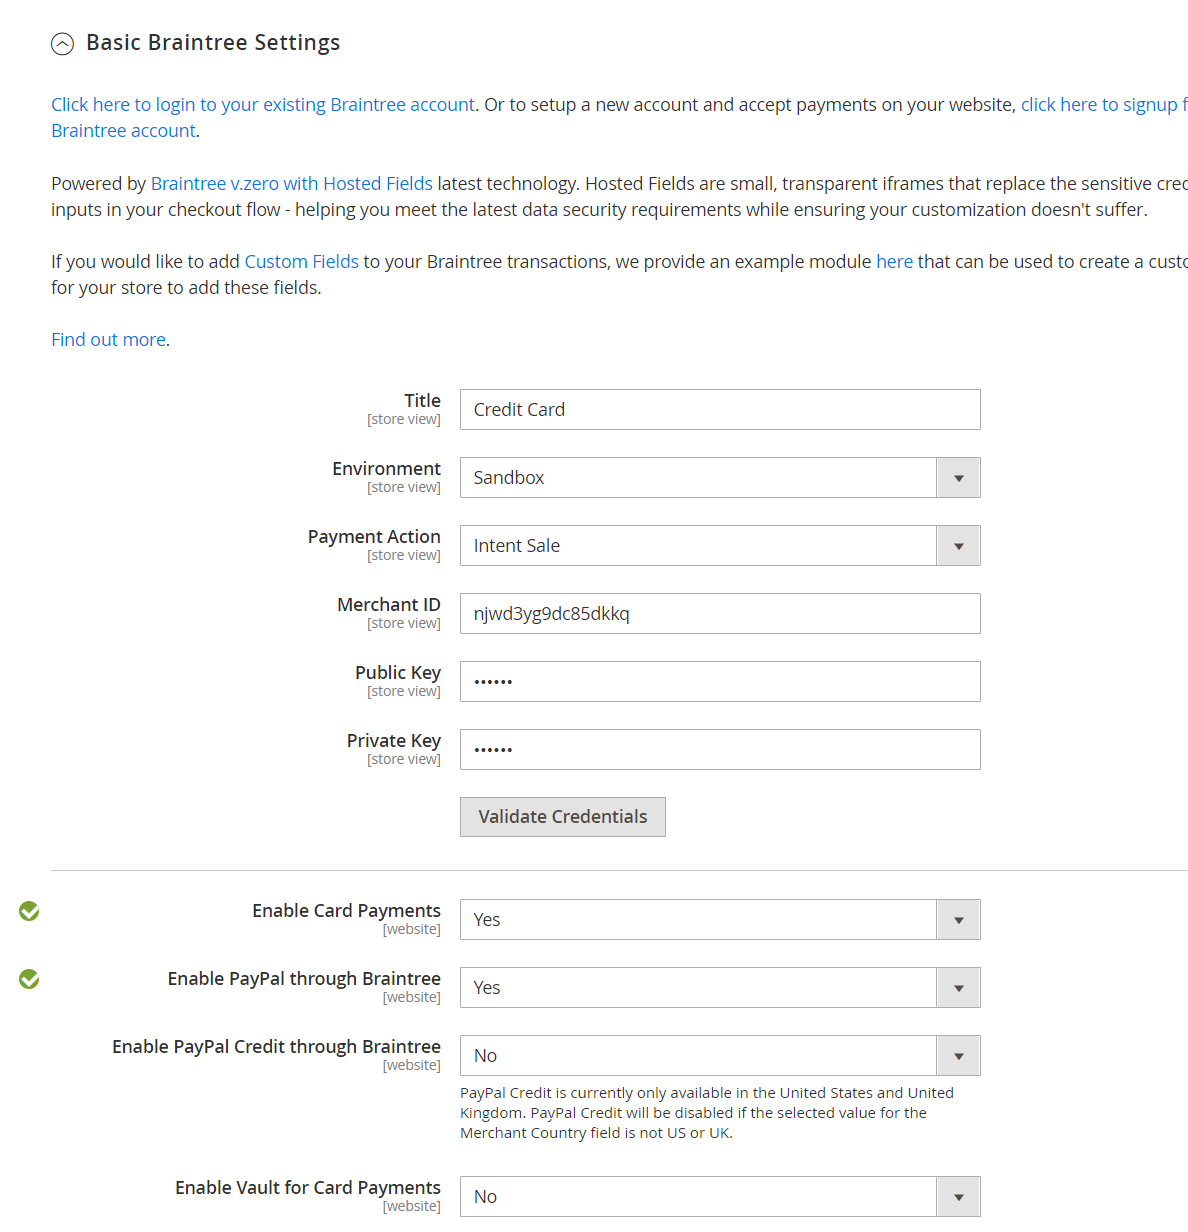This screenshot has width=1188, height=1232.
Task: Click the Merchant ID input field
Action: 720,614
